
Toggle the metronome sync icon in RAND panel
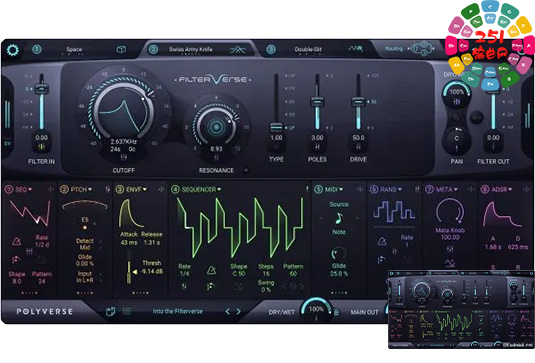pos(382,242)
